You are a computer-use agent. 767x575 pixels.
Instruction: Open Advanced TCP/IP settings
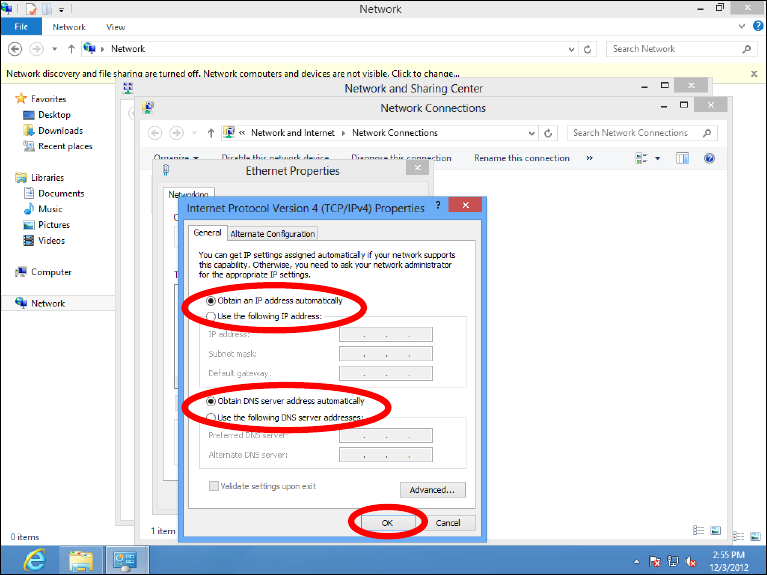432,490
